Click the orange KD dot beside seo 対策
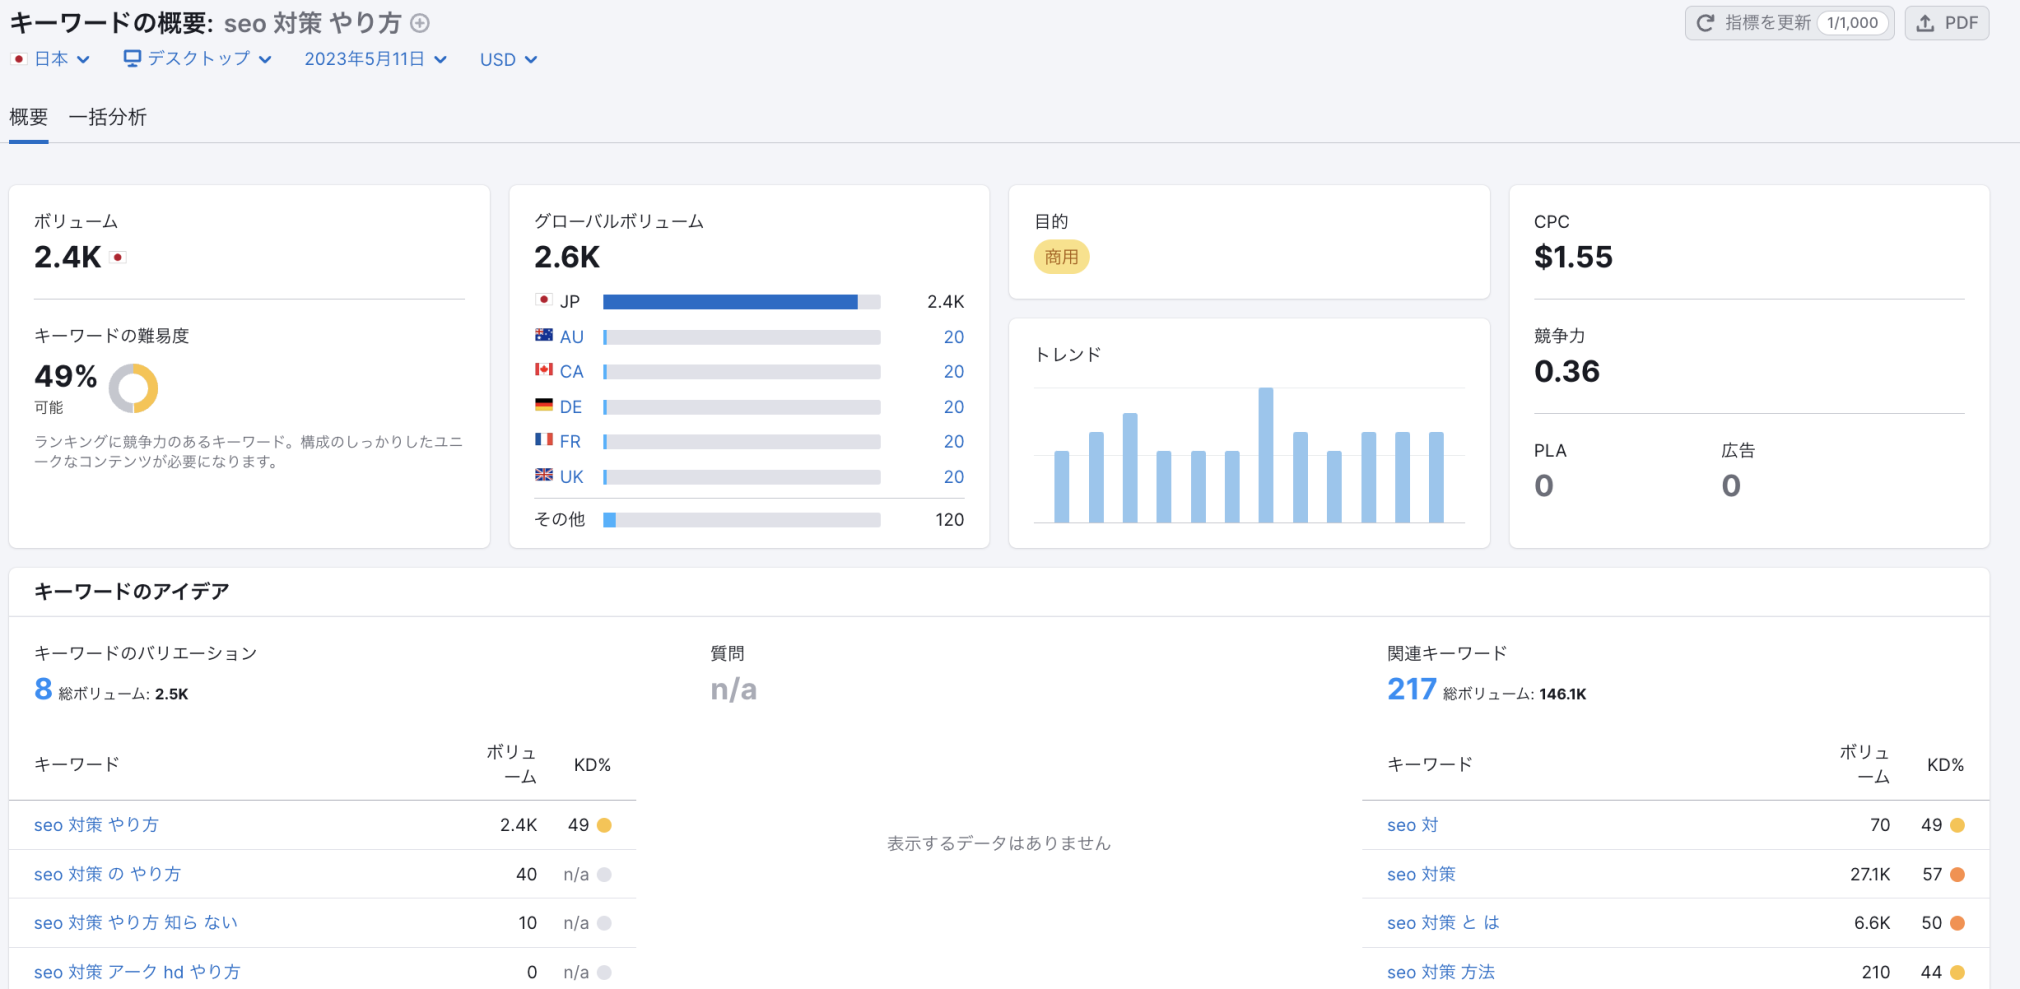 tap(1957, 873)
